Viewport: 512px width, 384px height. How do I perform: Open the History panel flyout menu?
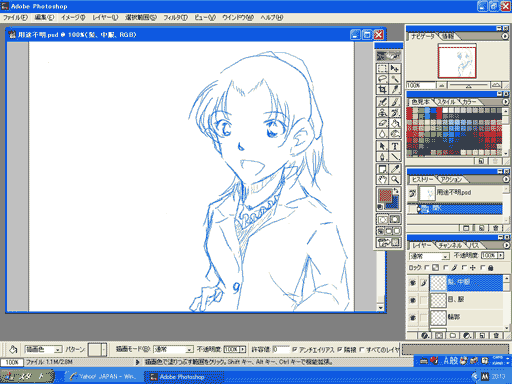(x=506, y=179)
